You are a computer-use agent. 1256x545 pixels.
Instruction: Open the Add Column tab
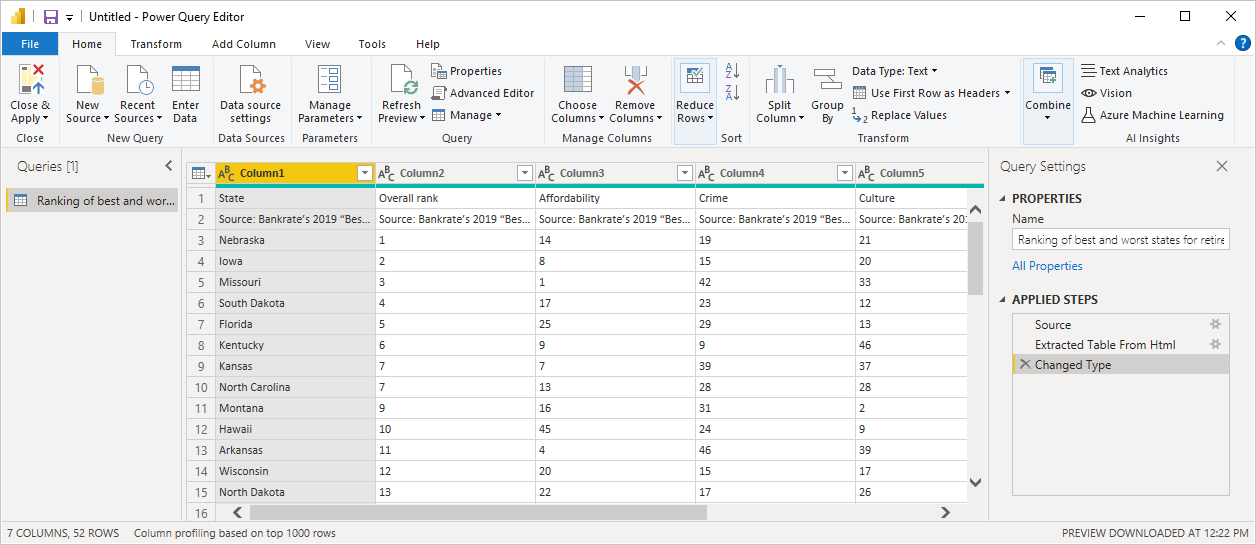244,44
